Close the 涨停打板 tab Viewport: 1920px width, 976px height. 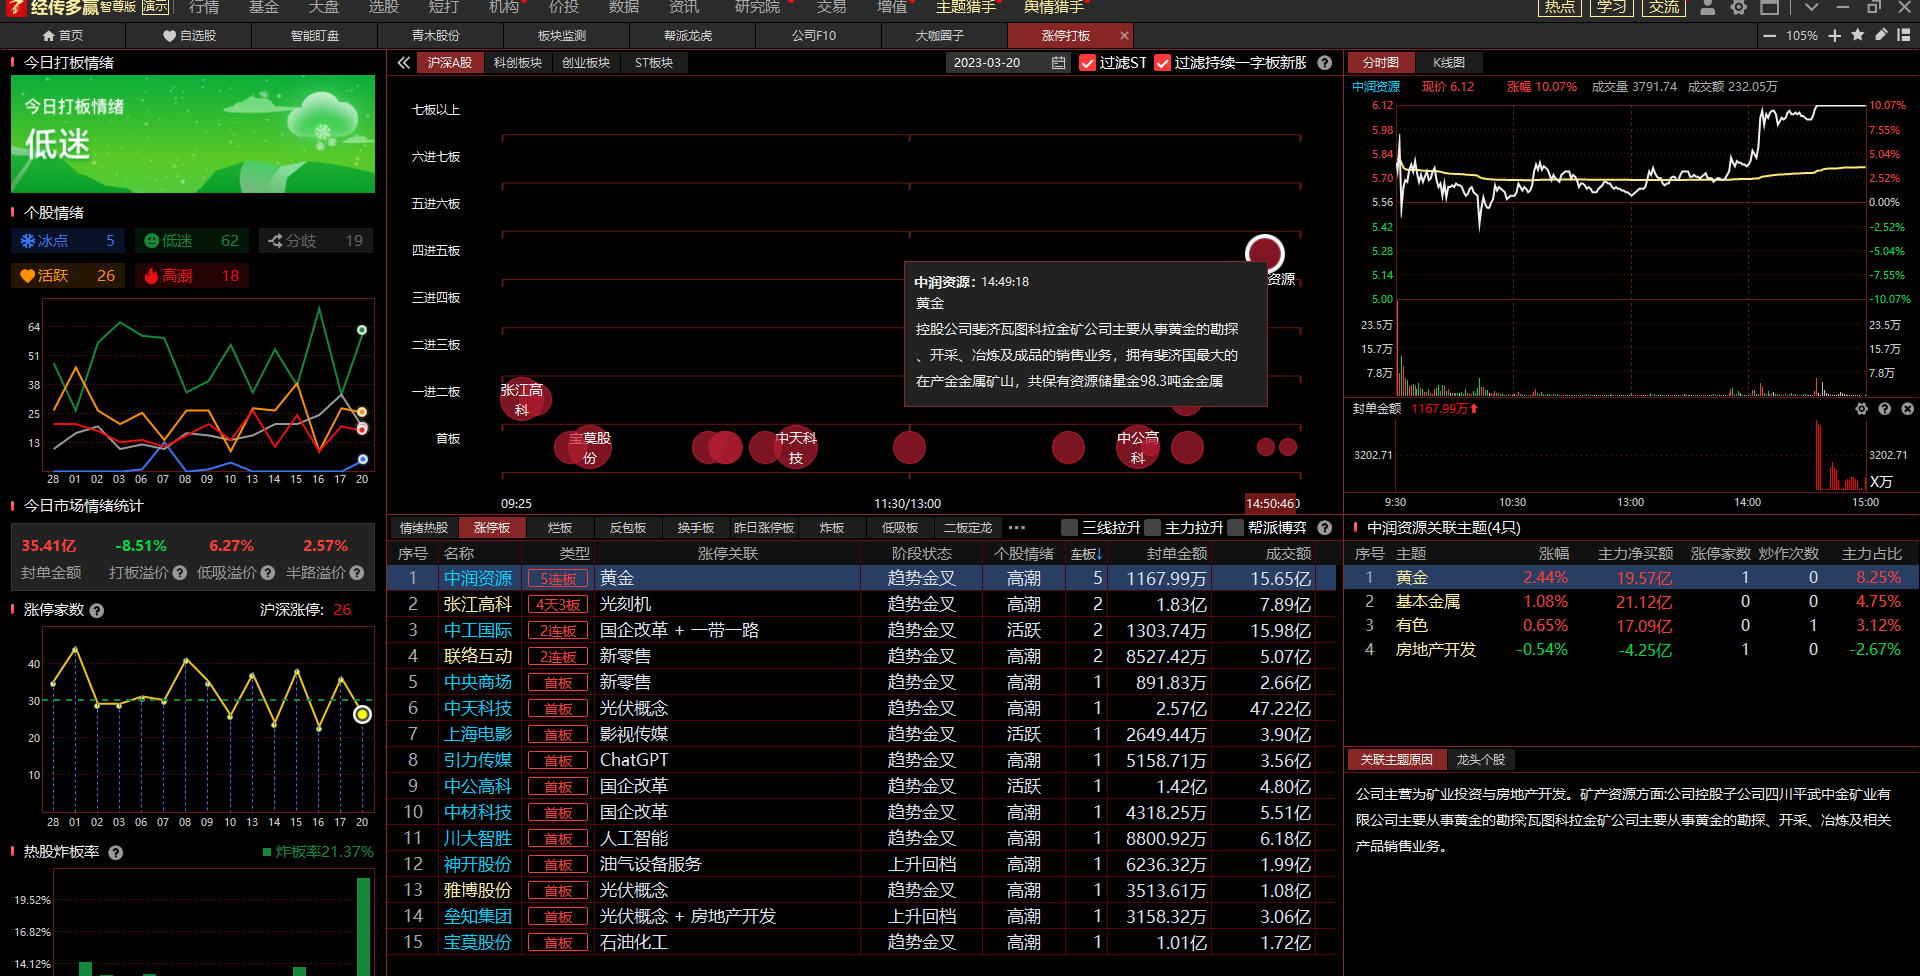(1124, 35)
